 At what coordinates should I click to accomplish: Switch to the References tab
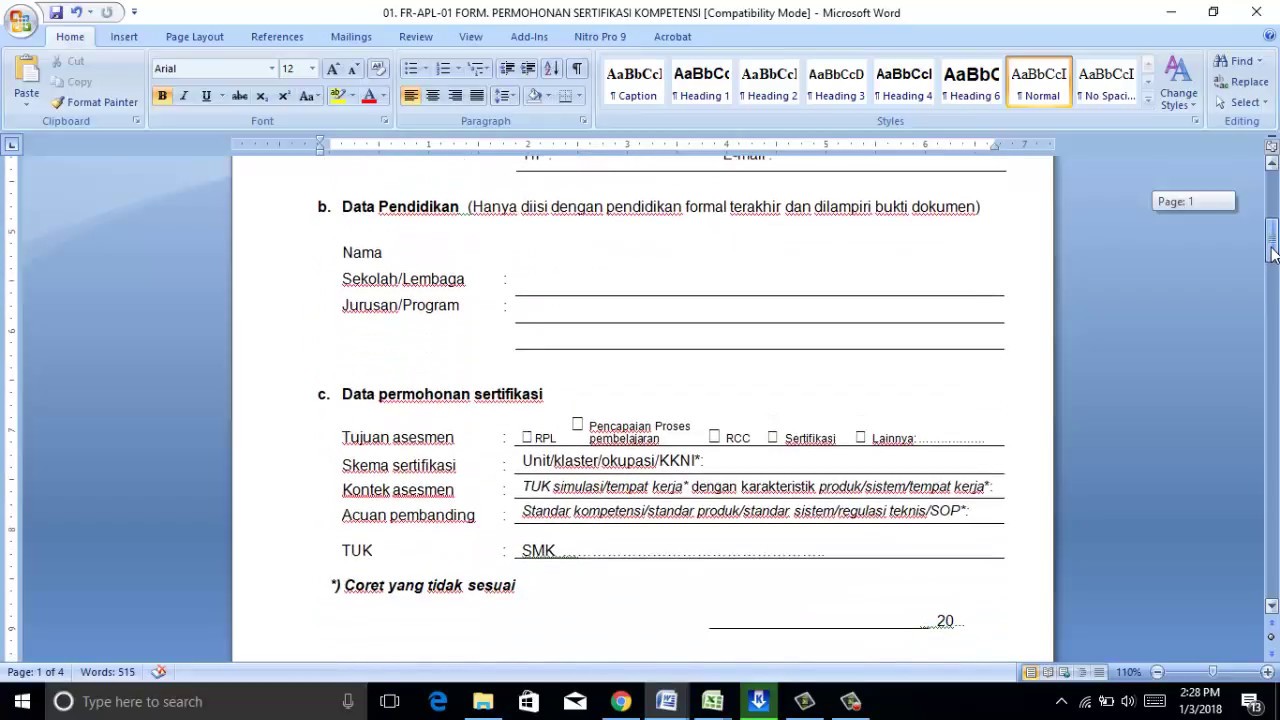tap(277, 37)
